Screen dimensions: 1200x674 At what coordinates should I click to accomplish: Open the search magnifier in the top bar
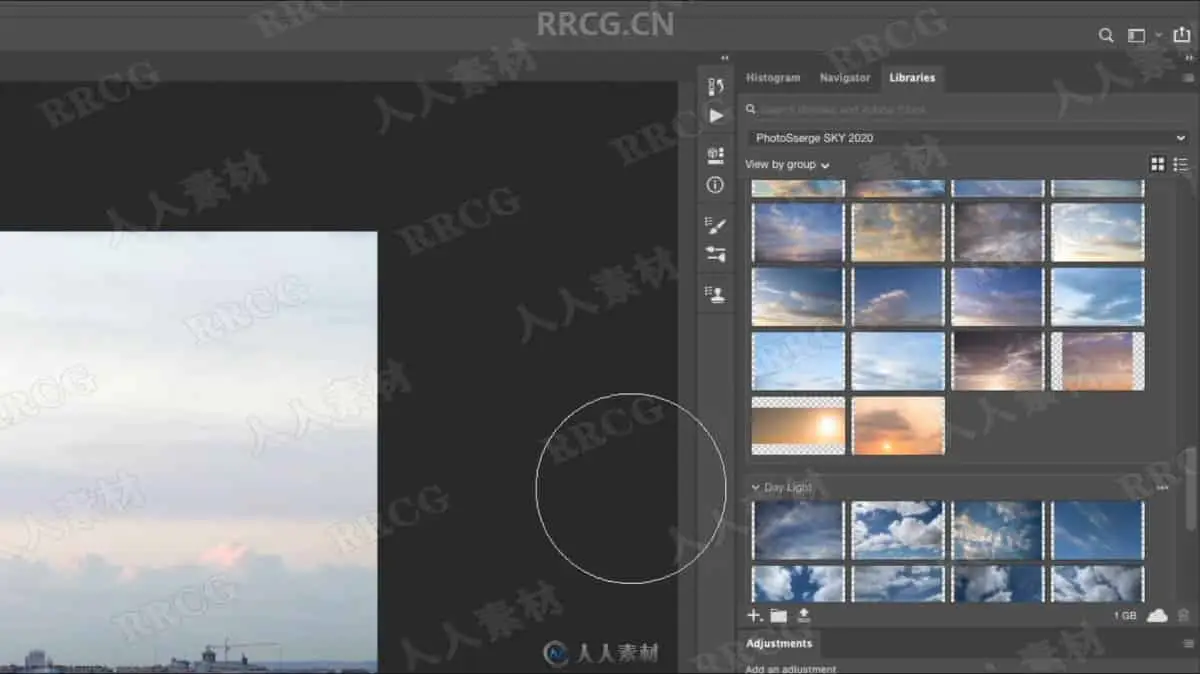[x=1106, y=35]
